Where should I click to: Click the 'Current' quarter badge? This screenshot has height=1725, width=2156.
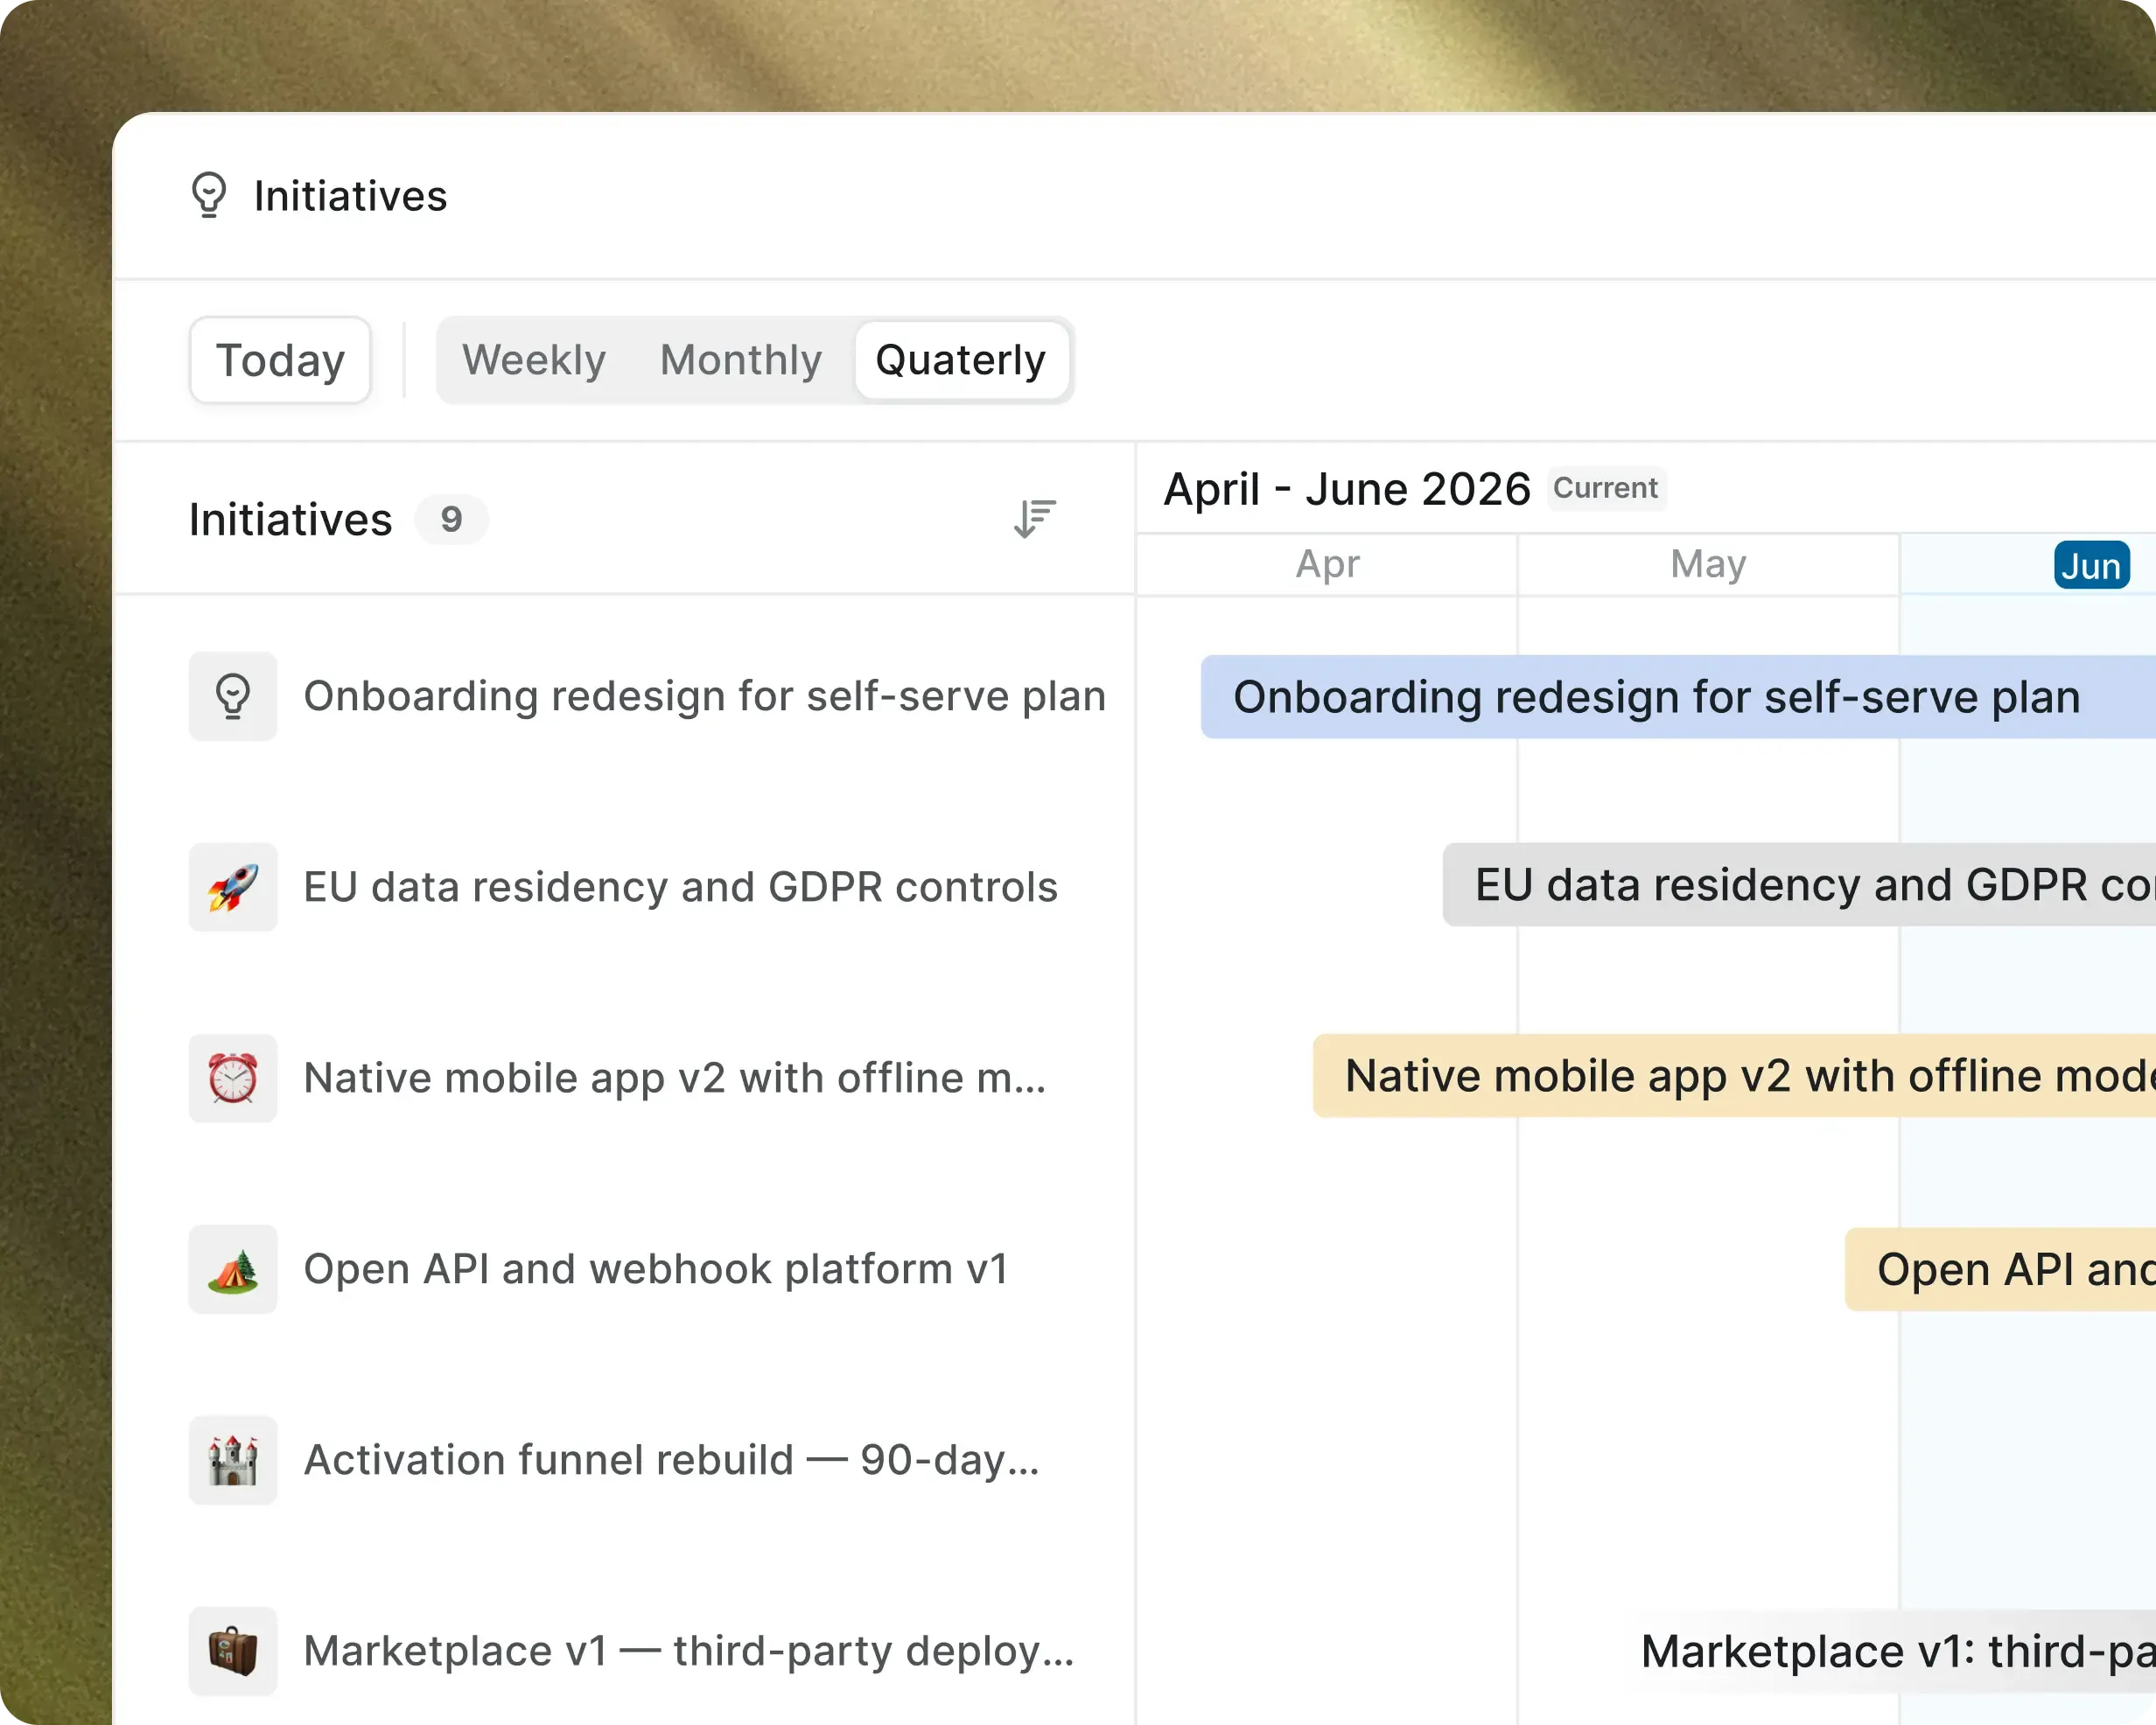point(1606,488)
